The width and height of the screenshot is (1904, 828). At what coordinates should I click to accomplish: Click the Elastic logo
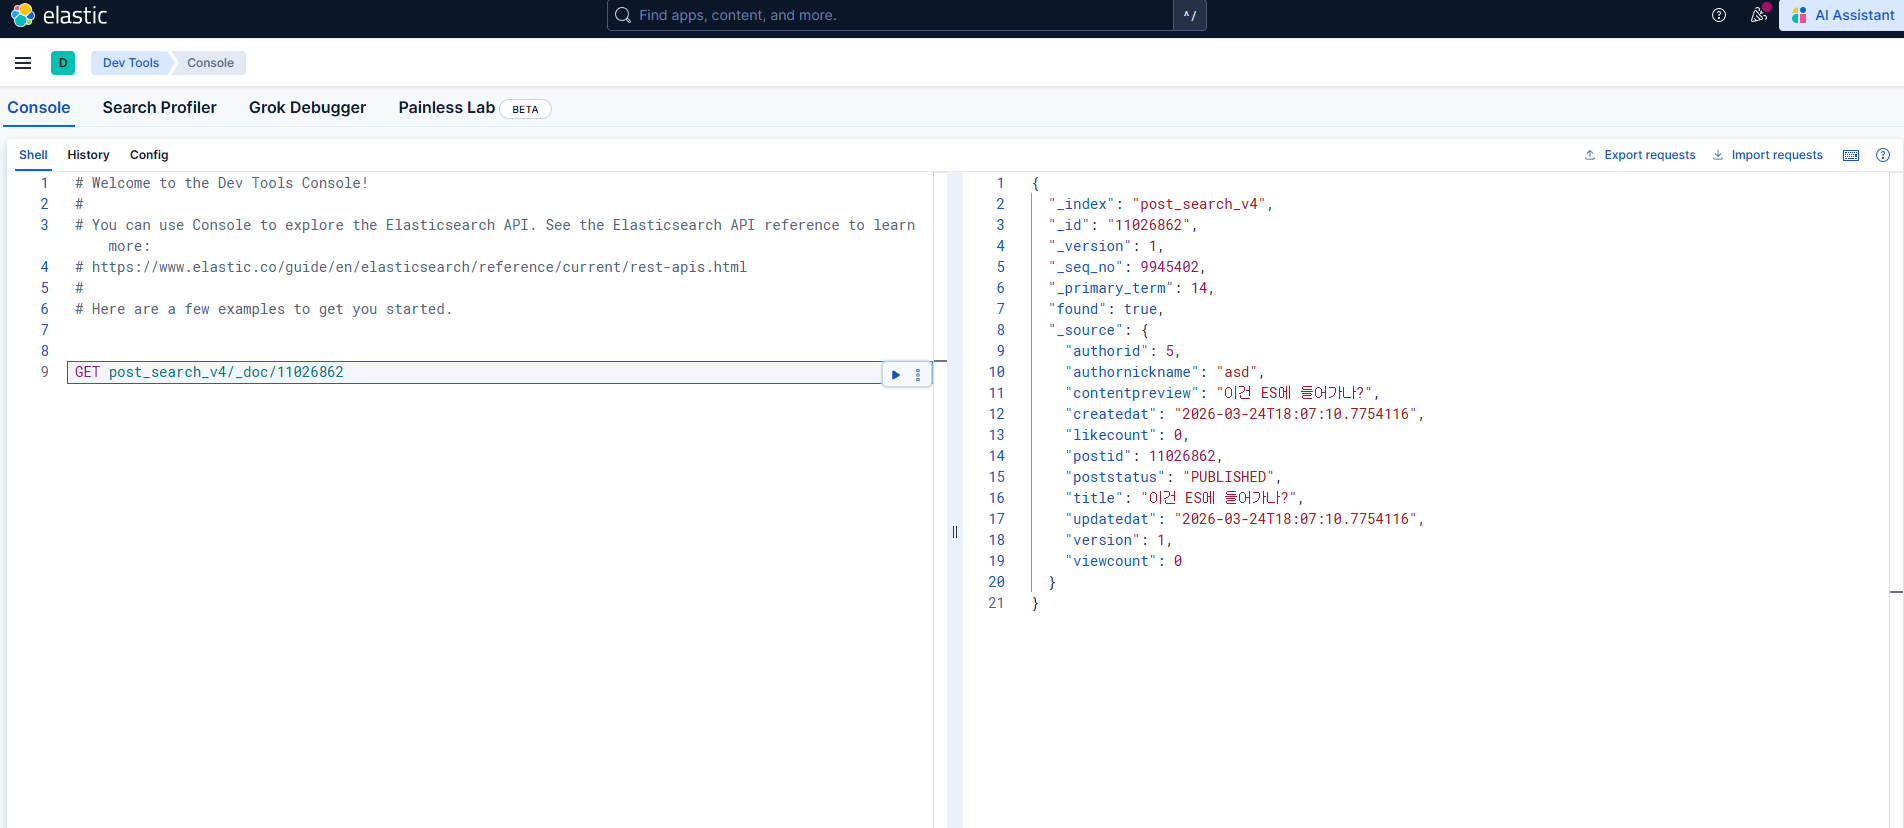click(x=59, y=15)
